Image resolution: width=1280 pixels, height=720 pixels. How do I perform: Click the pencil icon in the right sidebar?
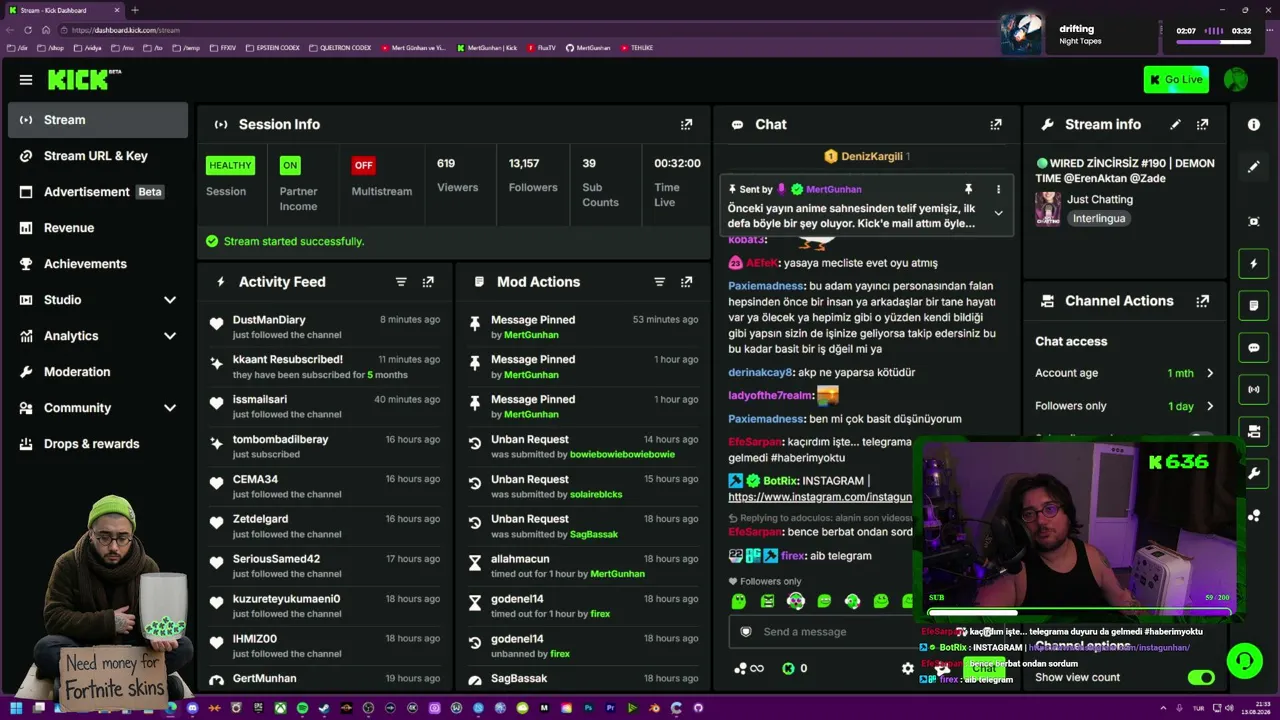[1254, 167]
